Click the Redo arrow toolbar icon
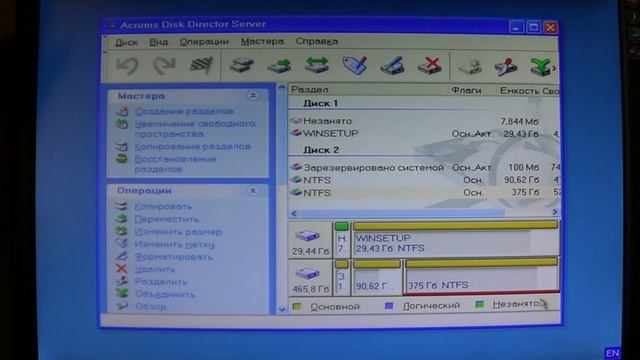 pyautogui.click(x=164, y=65)
